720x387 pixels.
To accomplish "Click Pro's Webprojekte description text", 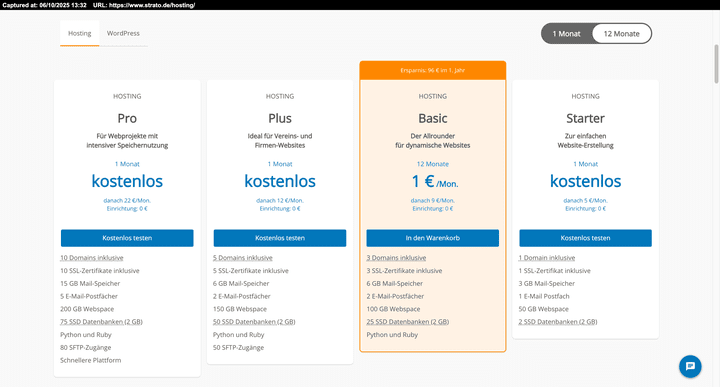I will click(127, 140).
